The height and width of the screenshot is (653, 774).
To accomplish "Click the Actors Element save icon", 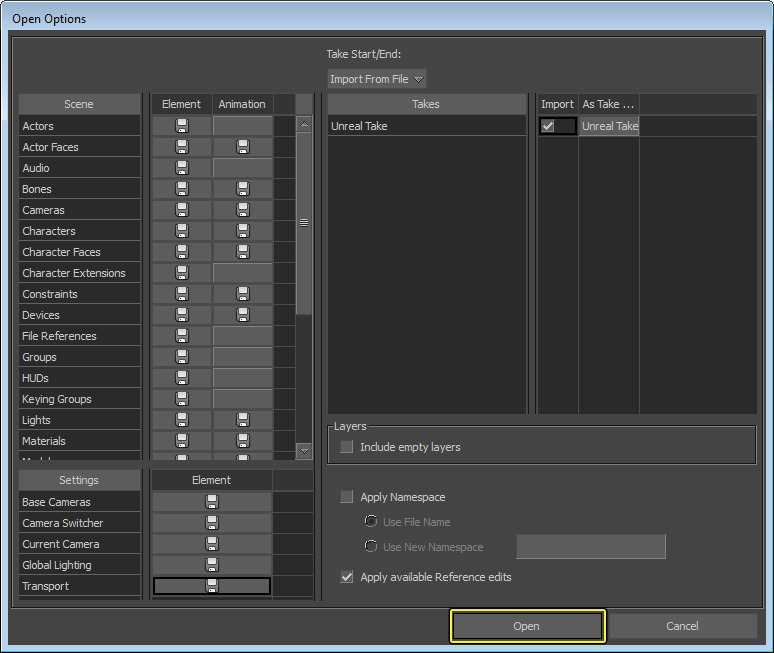I will 182,126.
